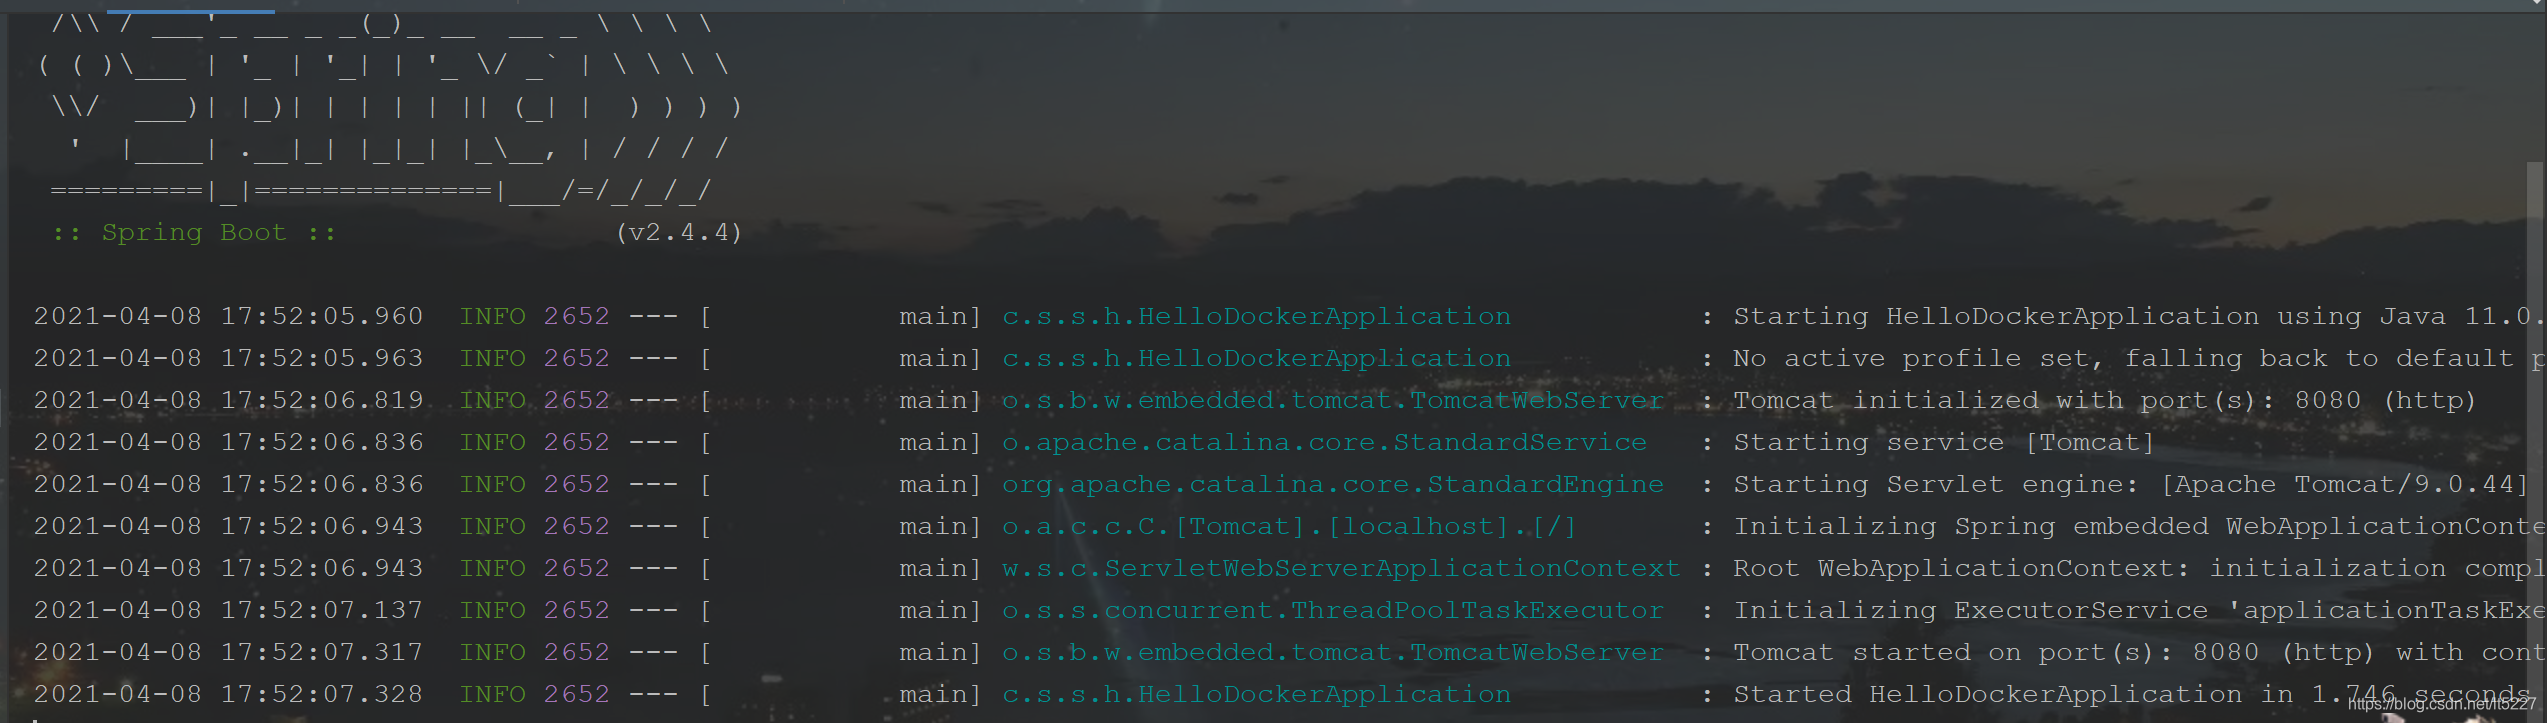Click the '(v2.4.4)' version text
2547x723 pixels.
(679, 233)
